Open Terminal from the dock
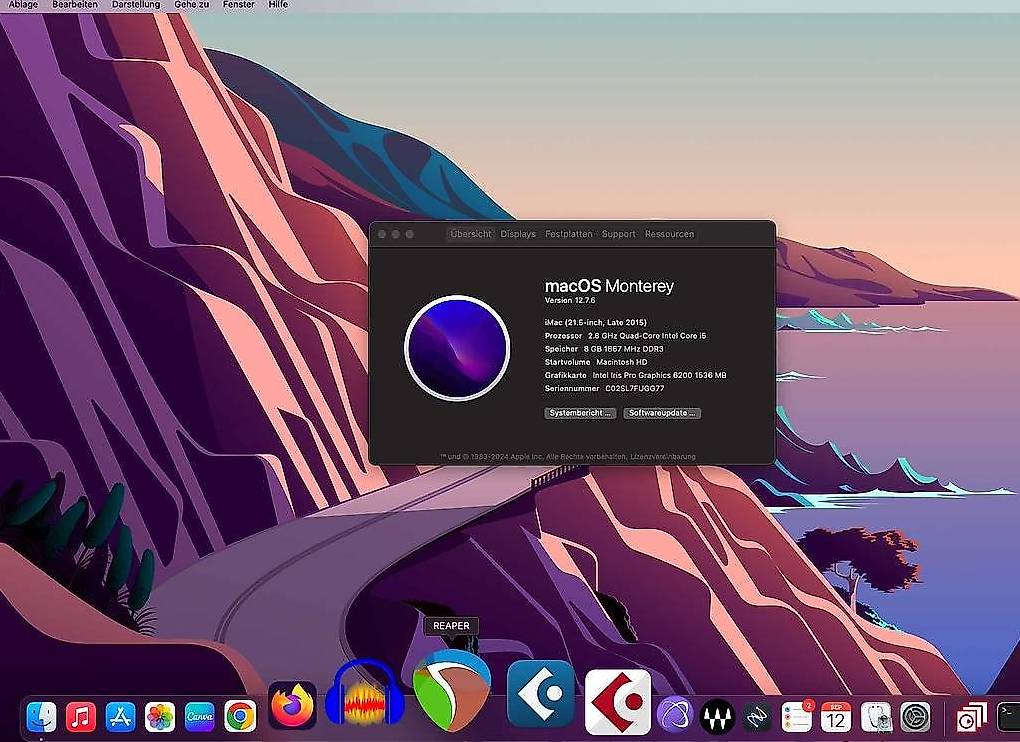Viewport: 1020px width, 742px height. 1008,717
